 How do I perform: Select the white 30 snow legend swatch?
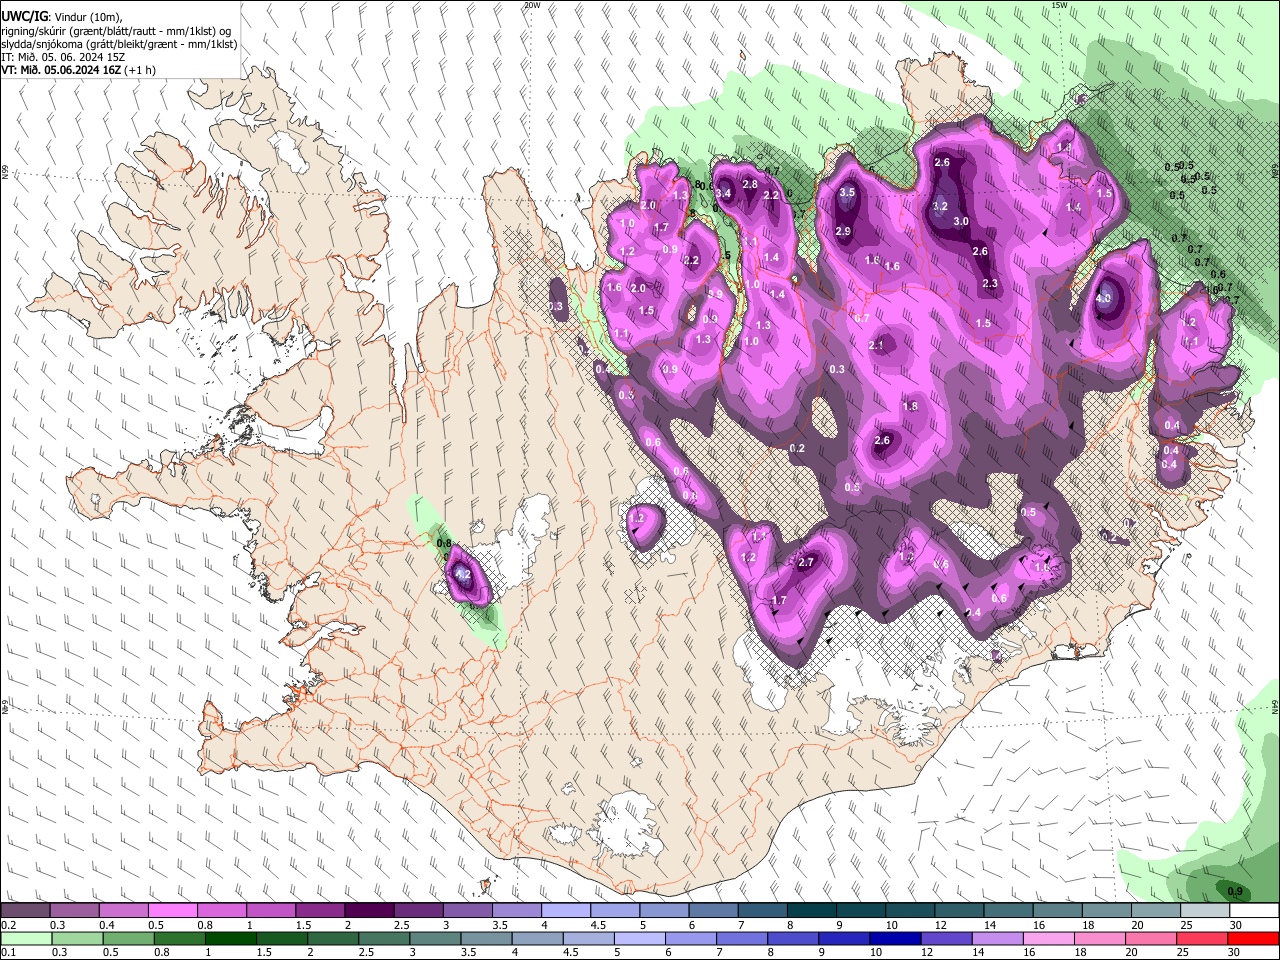pos(1254,911)
